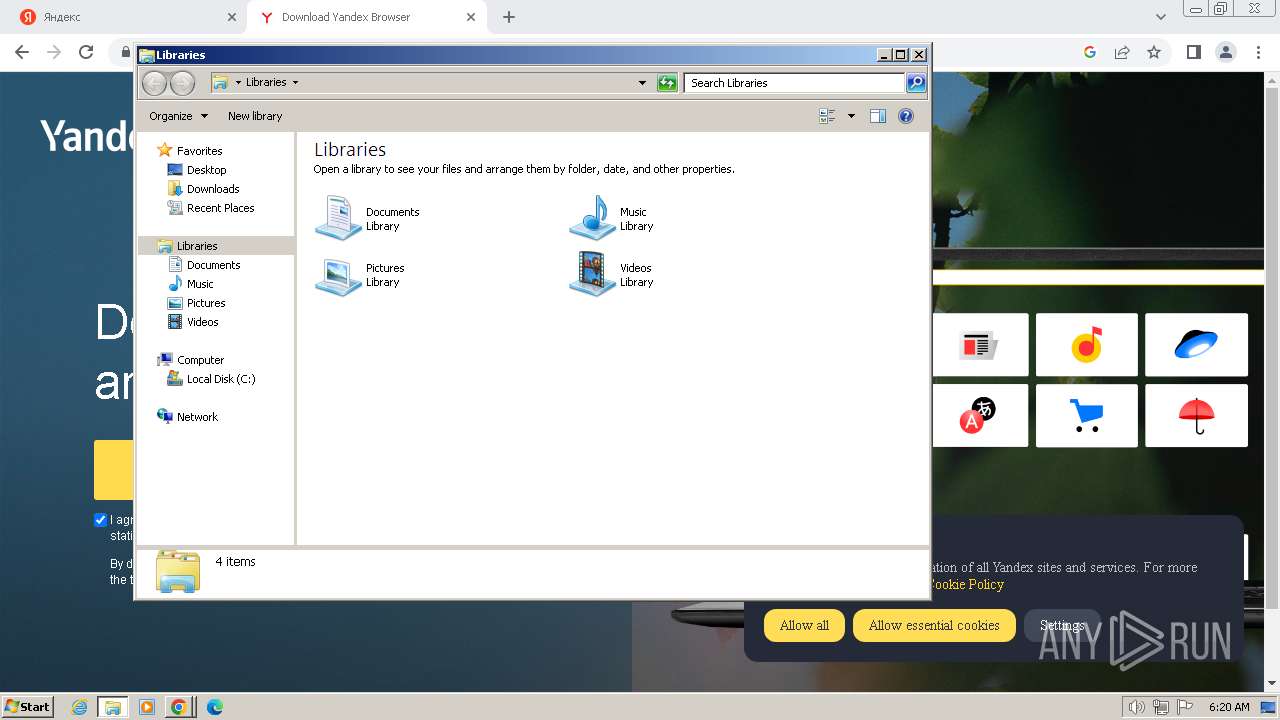
Task: Open Windows Media Player from the taskbar
Action: tap(147, 707)
